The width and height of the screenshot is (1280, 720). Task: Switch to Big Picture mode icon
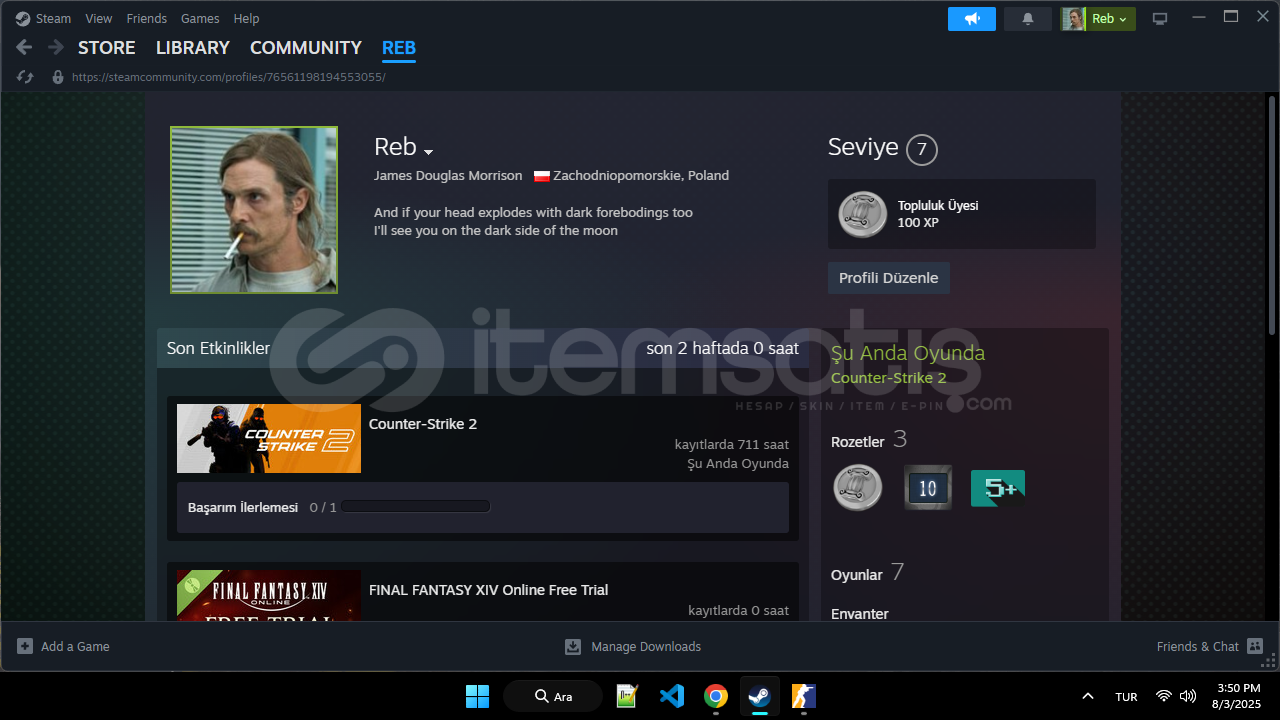(x=1160, y=19)
